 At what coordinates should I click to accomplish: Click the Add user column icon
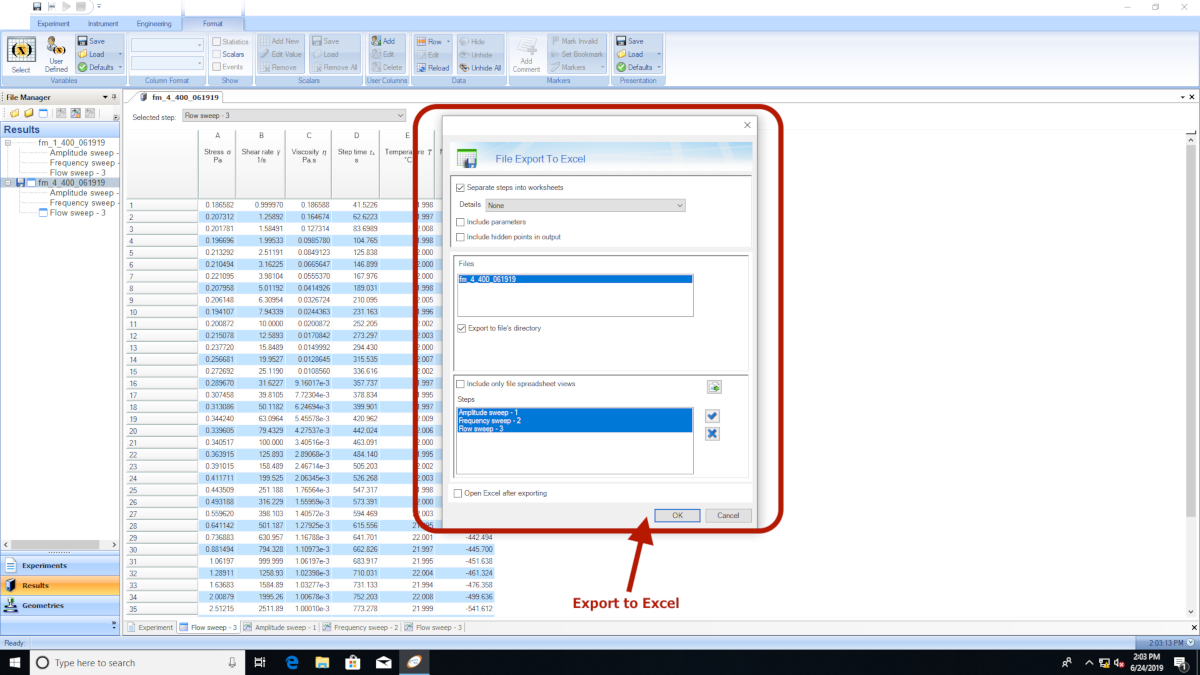pyautogui.click(x=383, y=41)
